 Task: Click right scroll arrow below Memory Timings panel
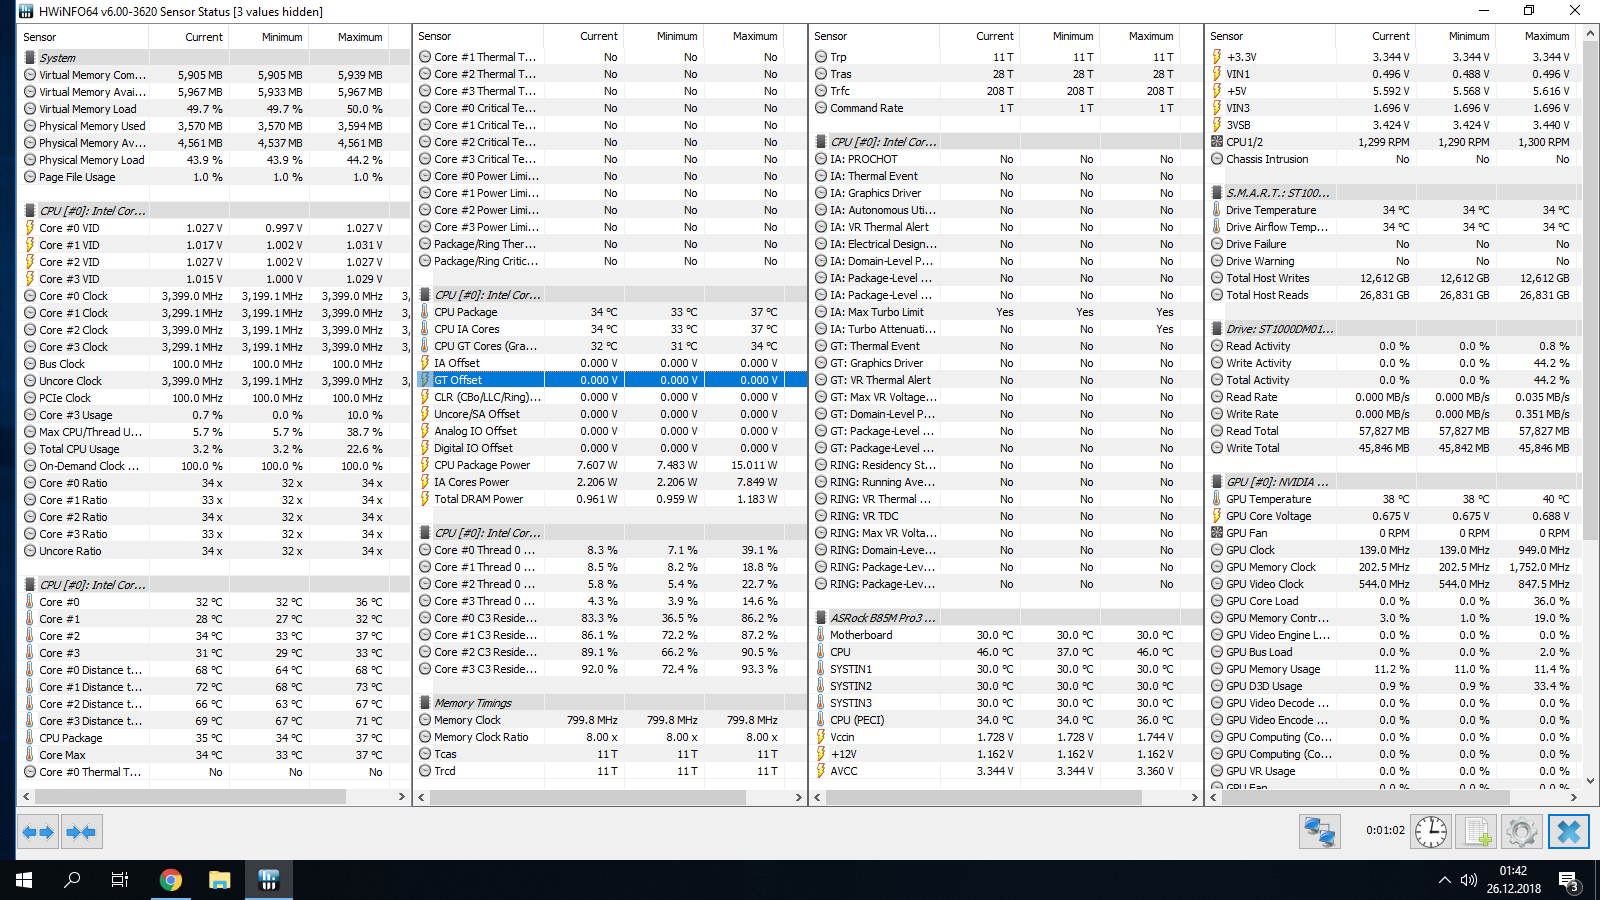pos(799,797)
